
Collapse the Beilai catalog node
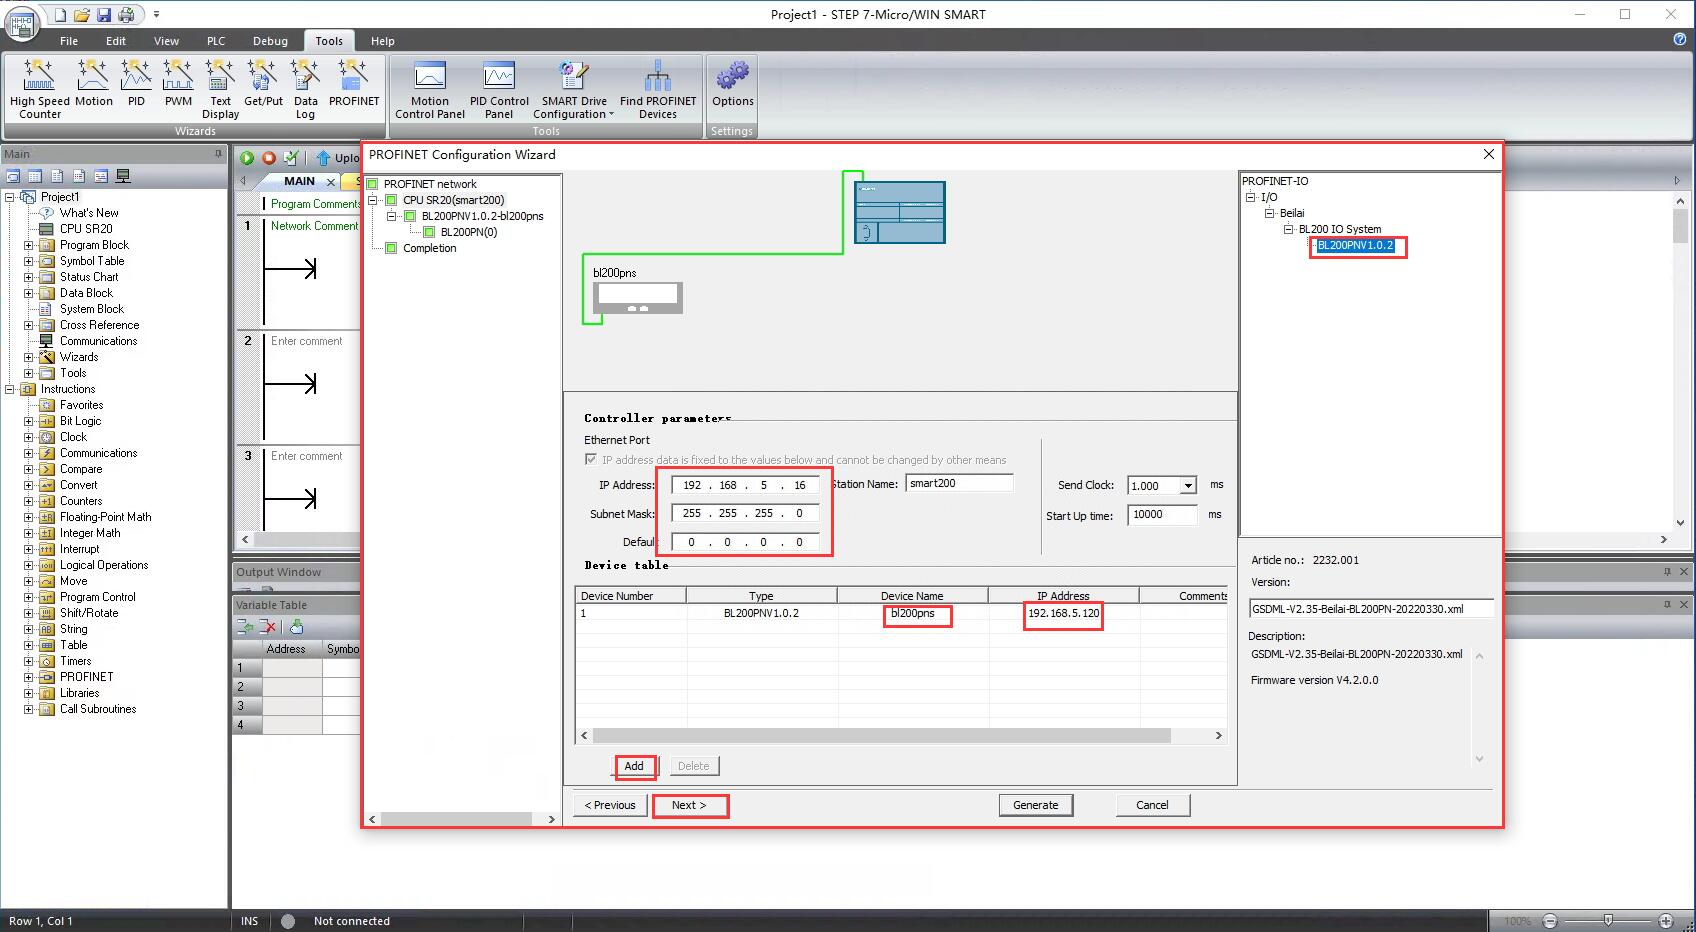point(1269,213)
